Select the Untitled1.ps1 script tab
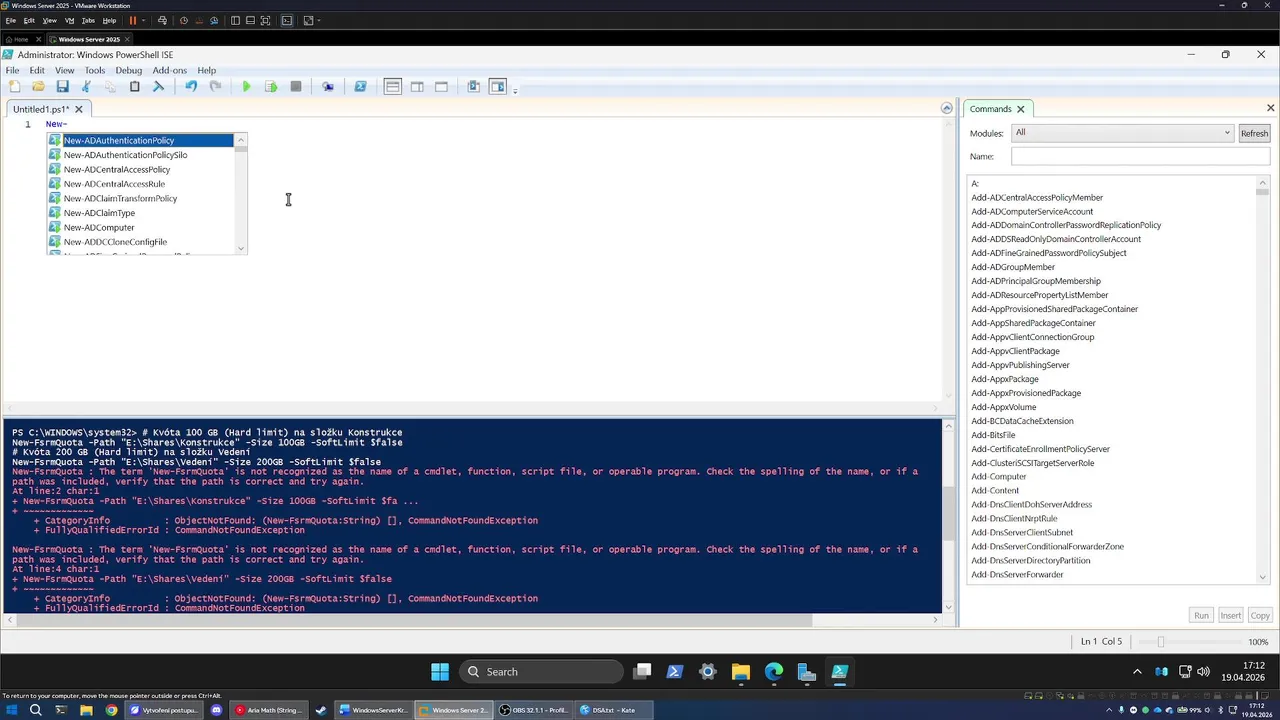Viewport: 1280px width, 720px height. (41, 109)
